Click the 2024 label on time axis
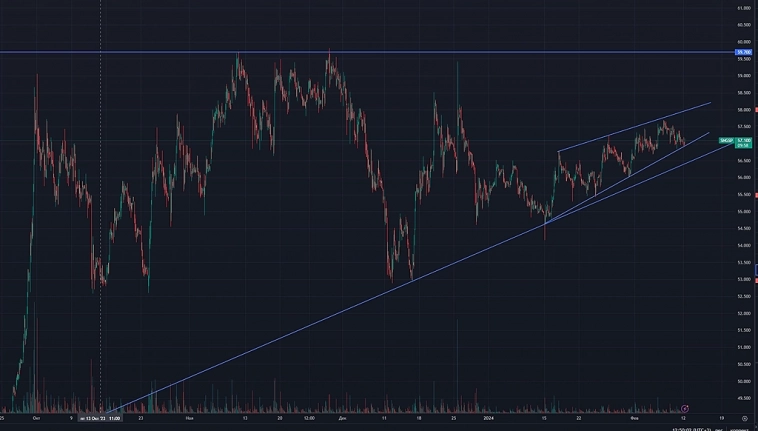 488,418
